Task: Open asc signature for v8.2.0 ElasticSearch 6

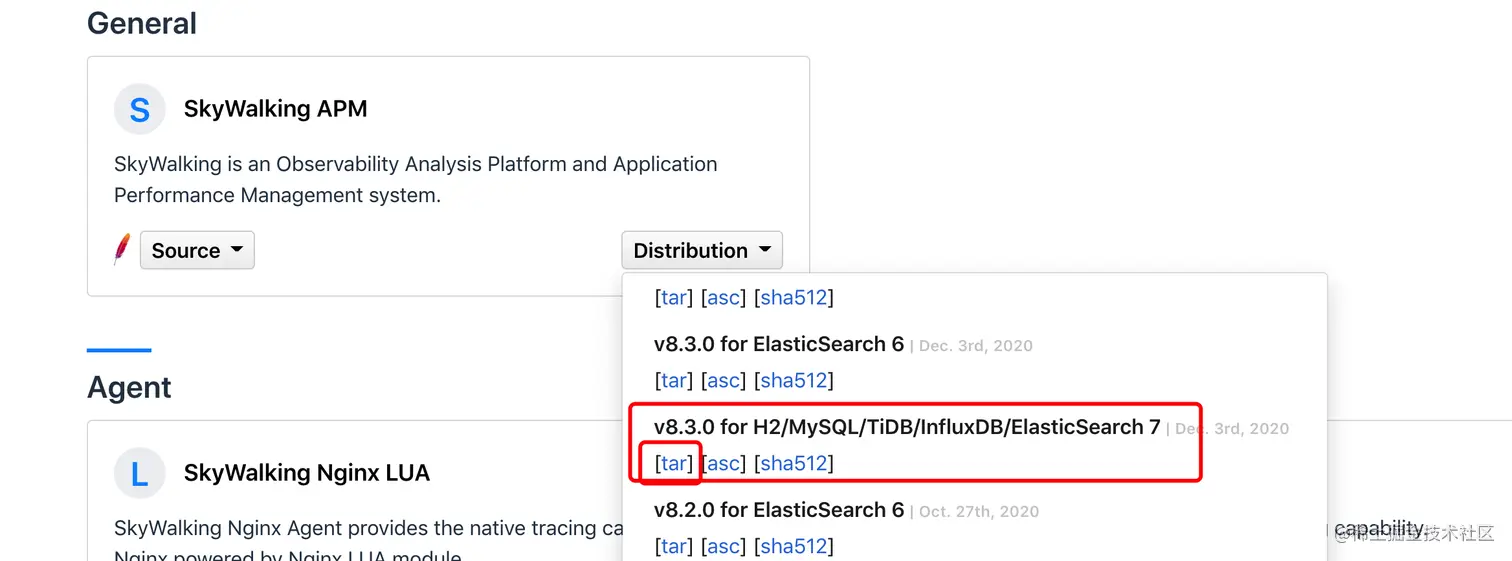Action: (724, 546)
